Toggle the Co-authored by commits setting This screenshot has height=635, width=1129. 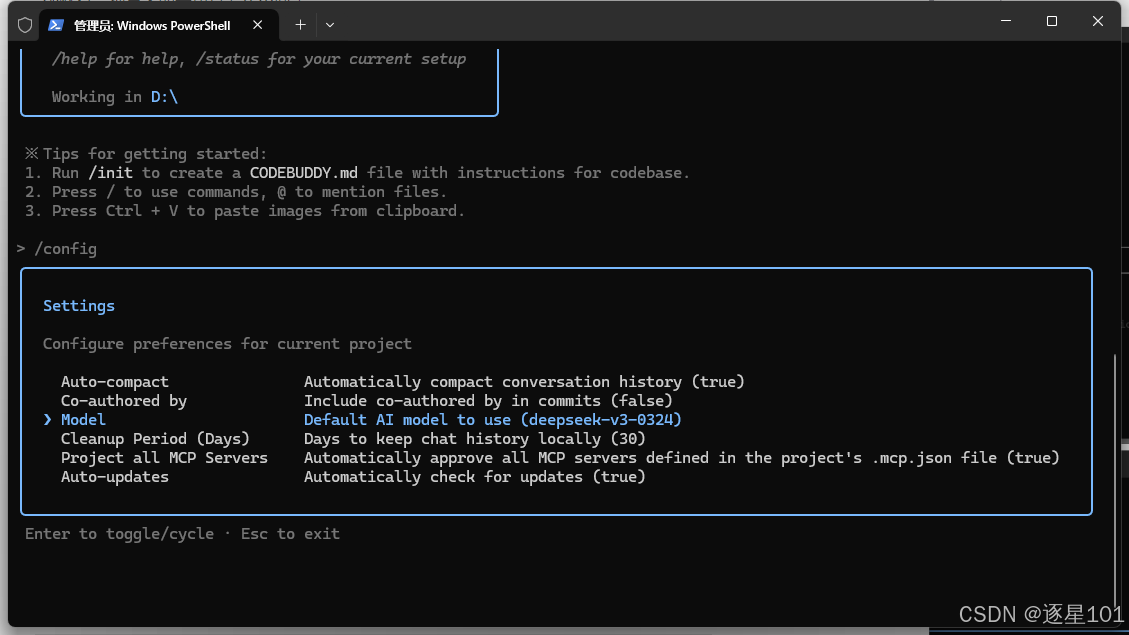click(123, 400)
